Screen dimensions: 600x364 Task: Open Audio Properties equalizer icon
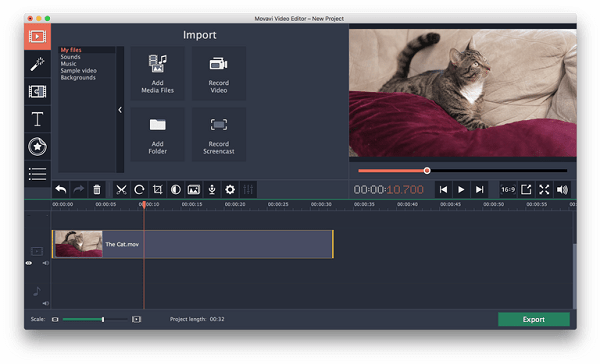pyautogui.click(x=248, y=189)
